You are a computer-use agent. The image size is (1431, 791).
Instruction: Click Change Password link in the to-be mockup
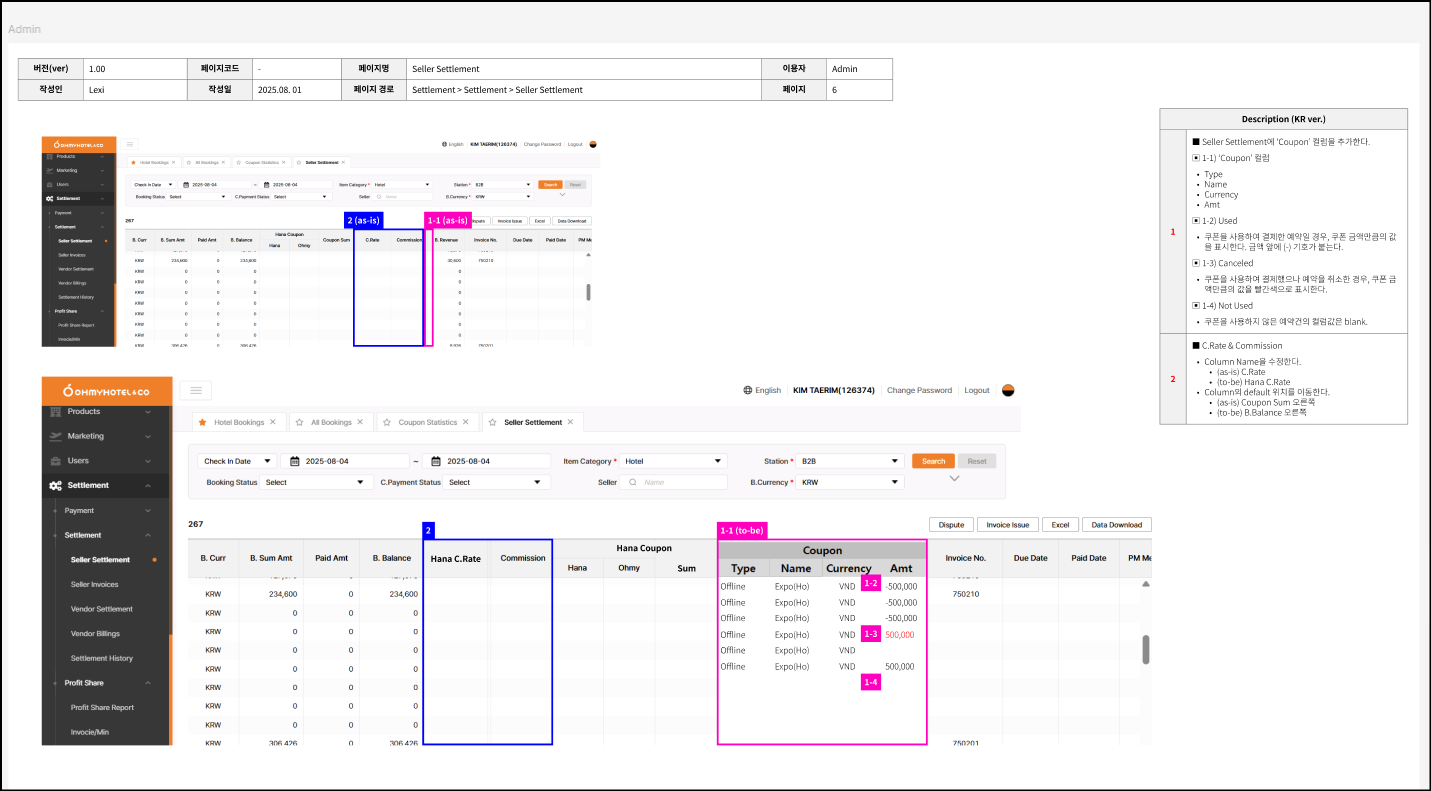point(919,390)
